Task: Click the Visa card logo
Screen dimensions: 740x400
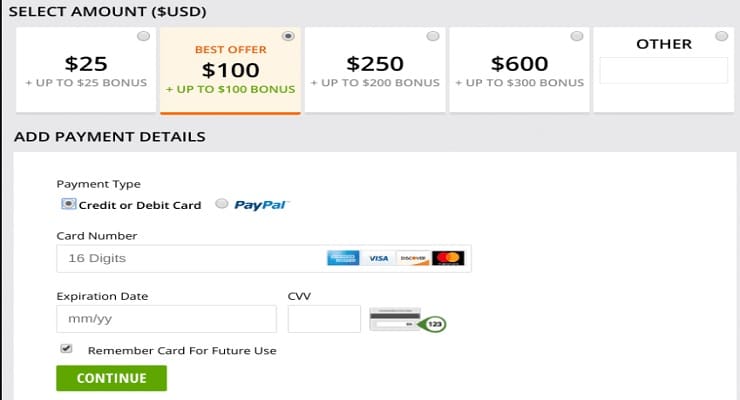Action: click(x=378, y=258)
